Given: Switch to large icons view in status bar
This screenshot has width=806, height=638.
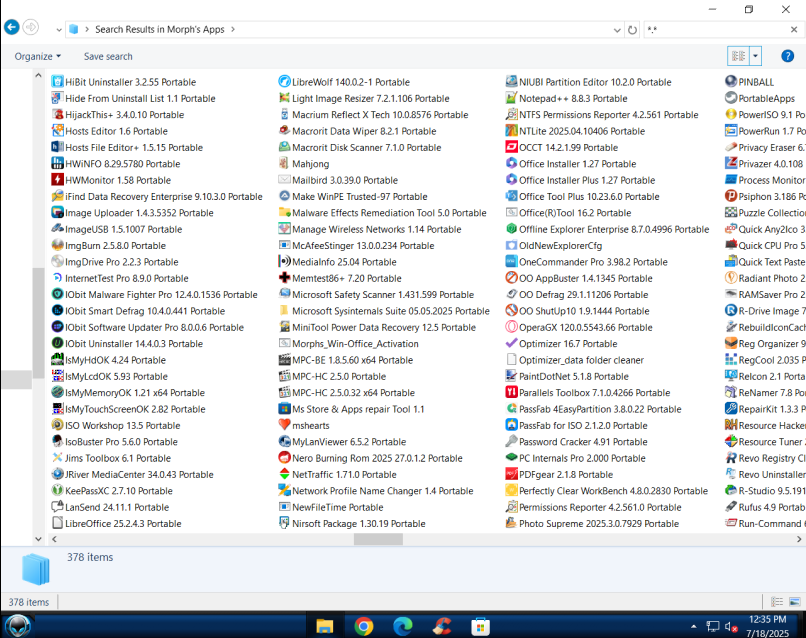Looking at the screenshot, I should pyautogui.click(x=795, y=601).
